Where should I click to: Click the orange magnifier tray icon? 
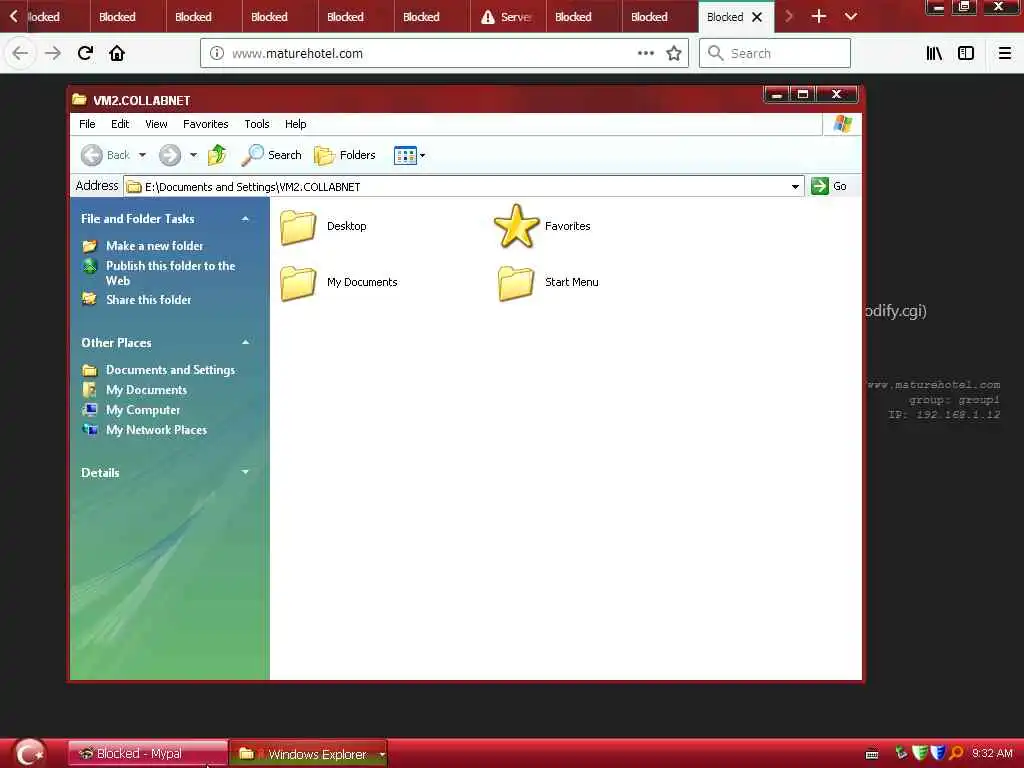(x=957, y=753)
